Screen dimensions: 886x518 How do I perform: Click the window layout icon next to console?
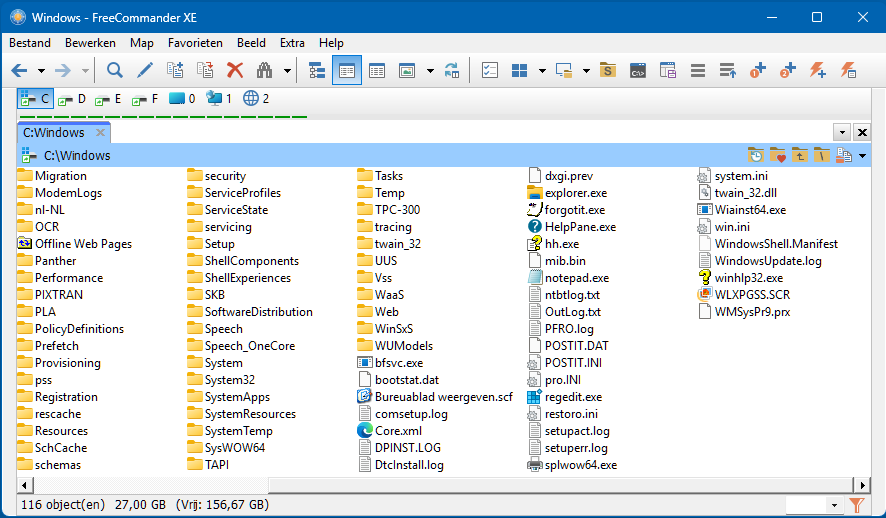pos(668,71)
